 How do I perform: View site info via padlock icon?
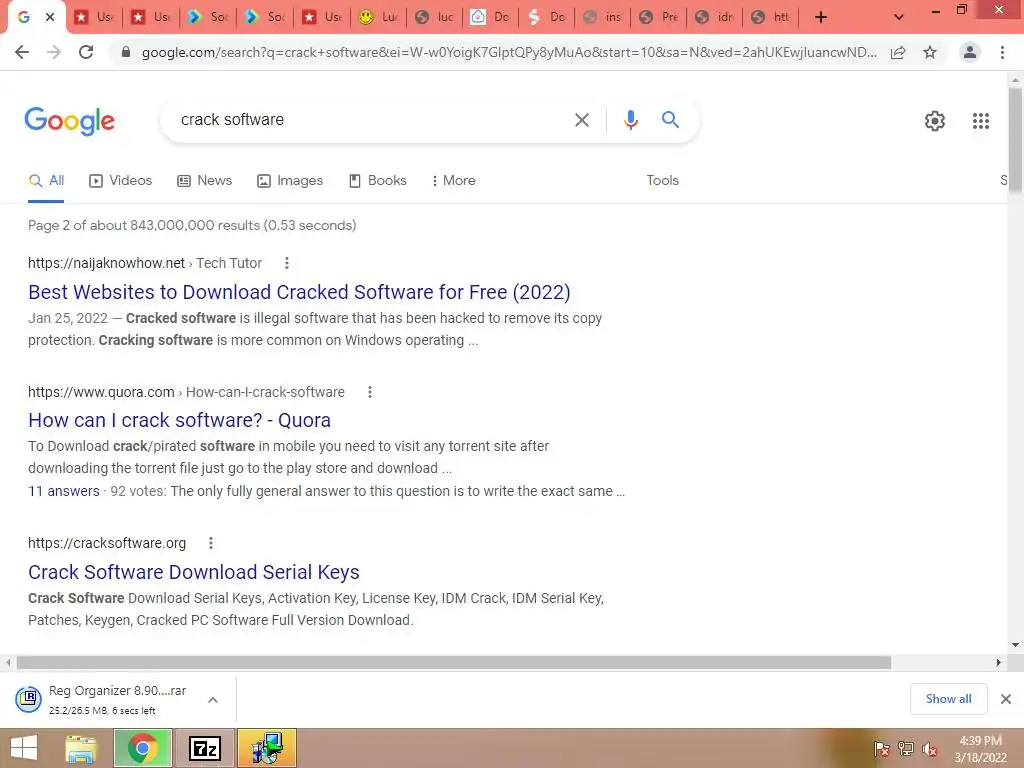click(x=126, y=52)
